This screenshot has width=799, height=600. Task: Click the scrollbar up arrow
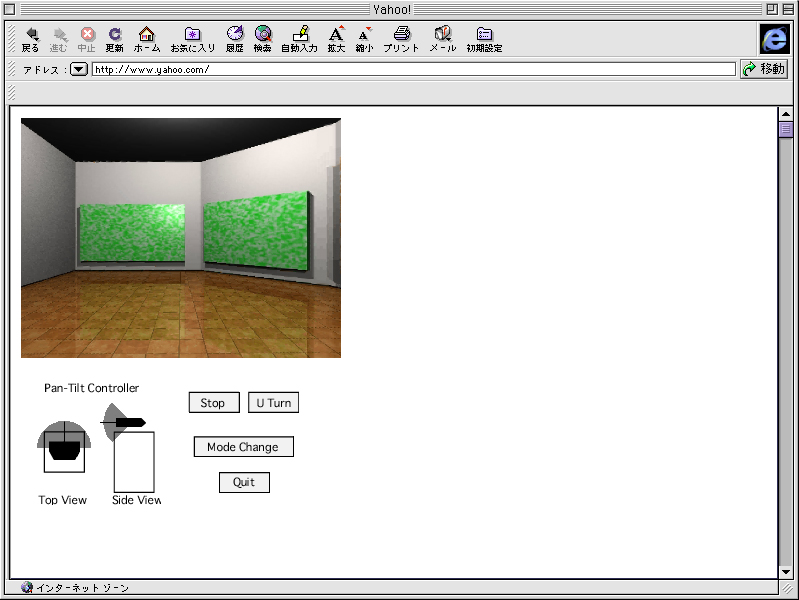786,114
